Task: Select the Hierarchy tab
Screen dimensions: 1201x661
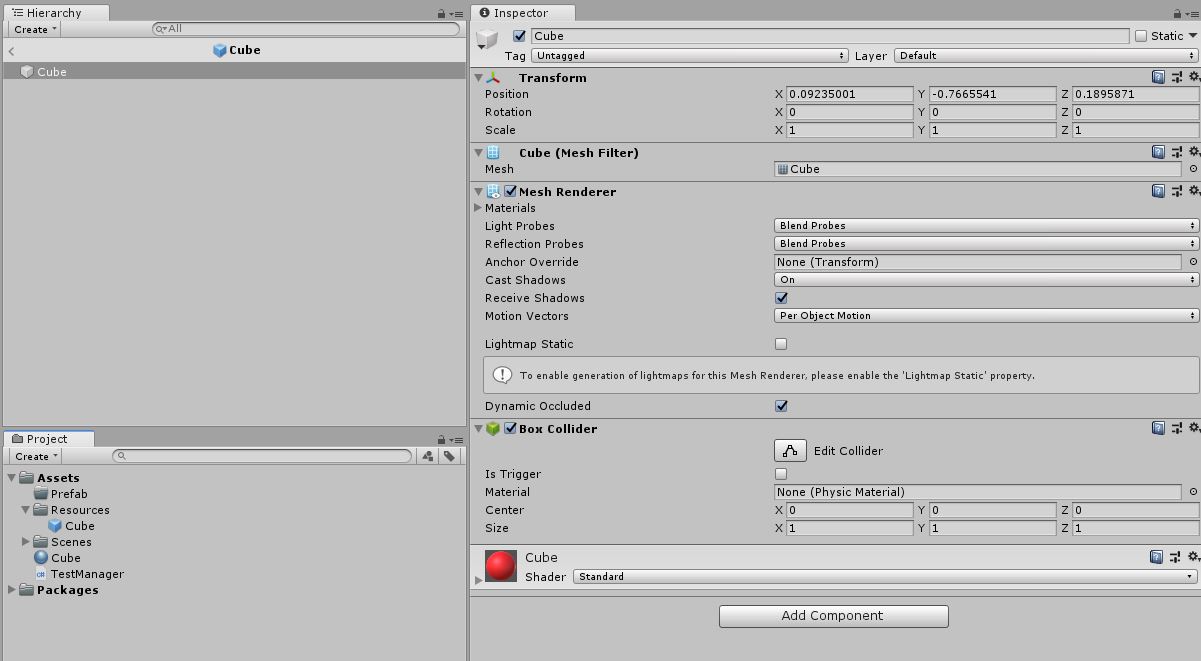Action: click(x=54, y=13)
